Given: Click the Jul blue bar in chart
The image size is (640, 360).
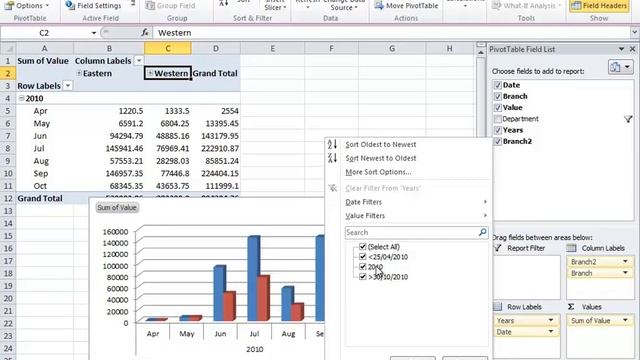Looking at the screenshot, I should (x=253, y=278).
